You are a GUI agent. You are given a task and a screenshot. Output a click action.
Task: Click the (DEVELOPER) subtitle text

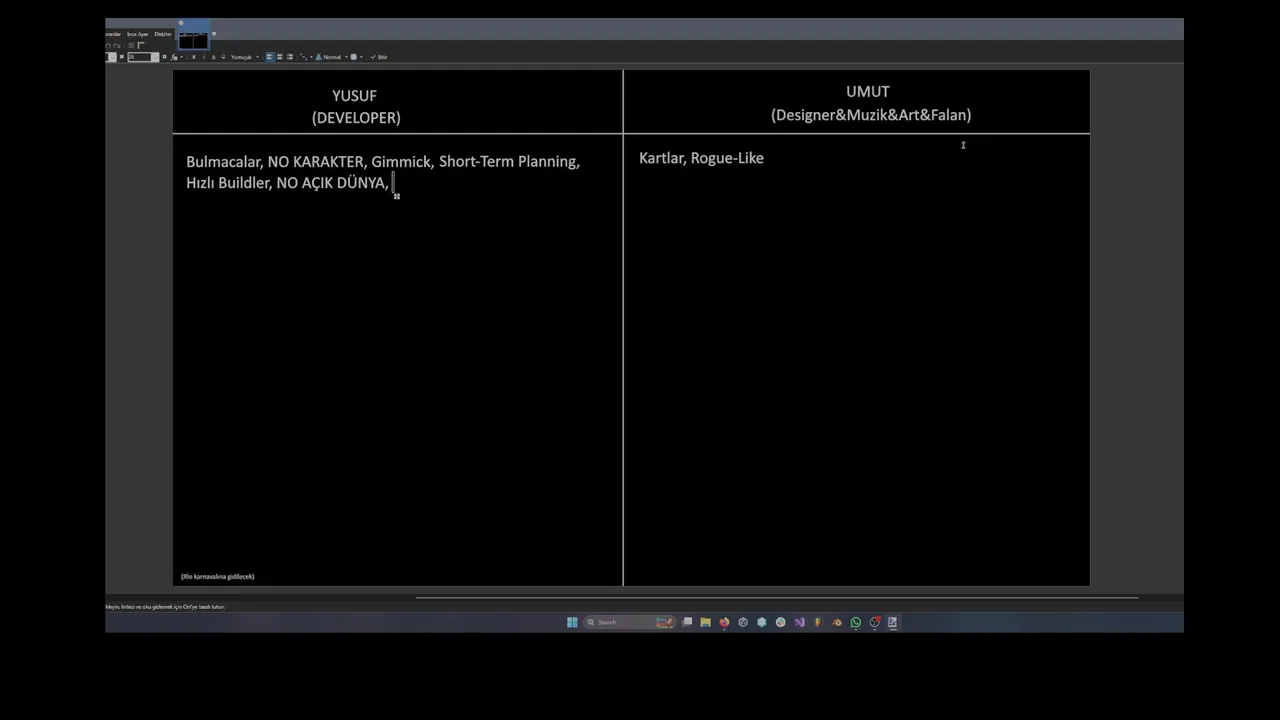(x=356, y=118)
